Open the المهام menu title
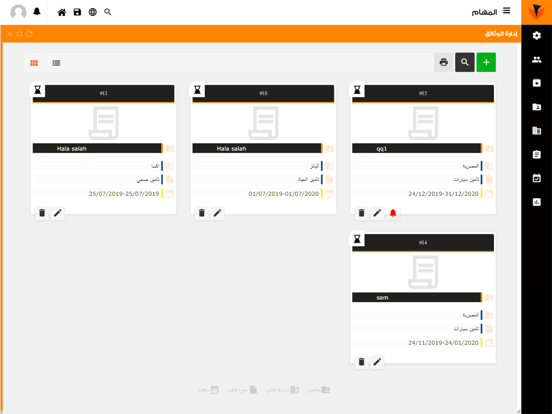Viewport: 552px width, 414px height. tap(484, 12)
